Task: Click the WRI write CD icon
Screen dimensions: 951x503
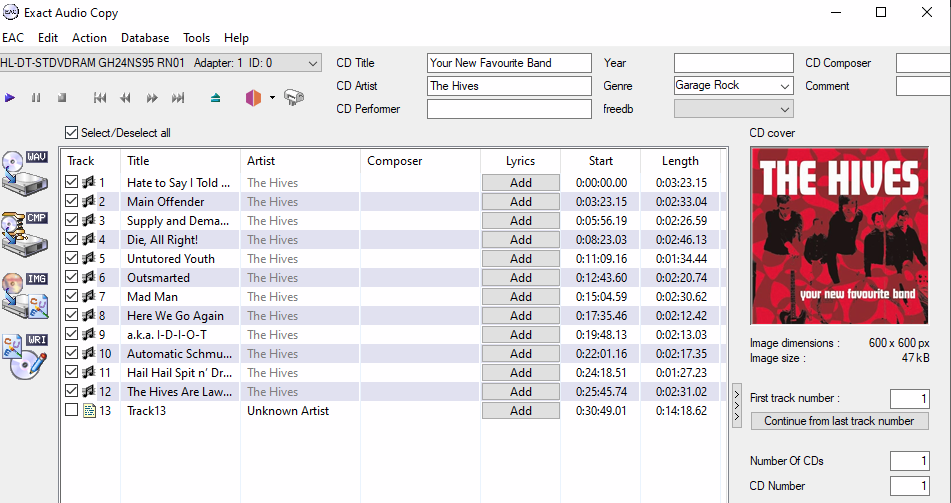Action: (25, 356)
